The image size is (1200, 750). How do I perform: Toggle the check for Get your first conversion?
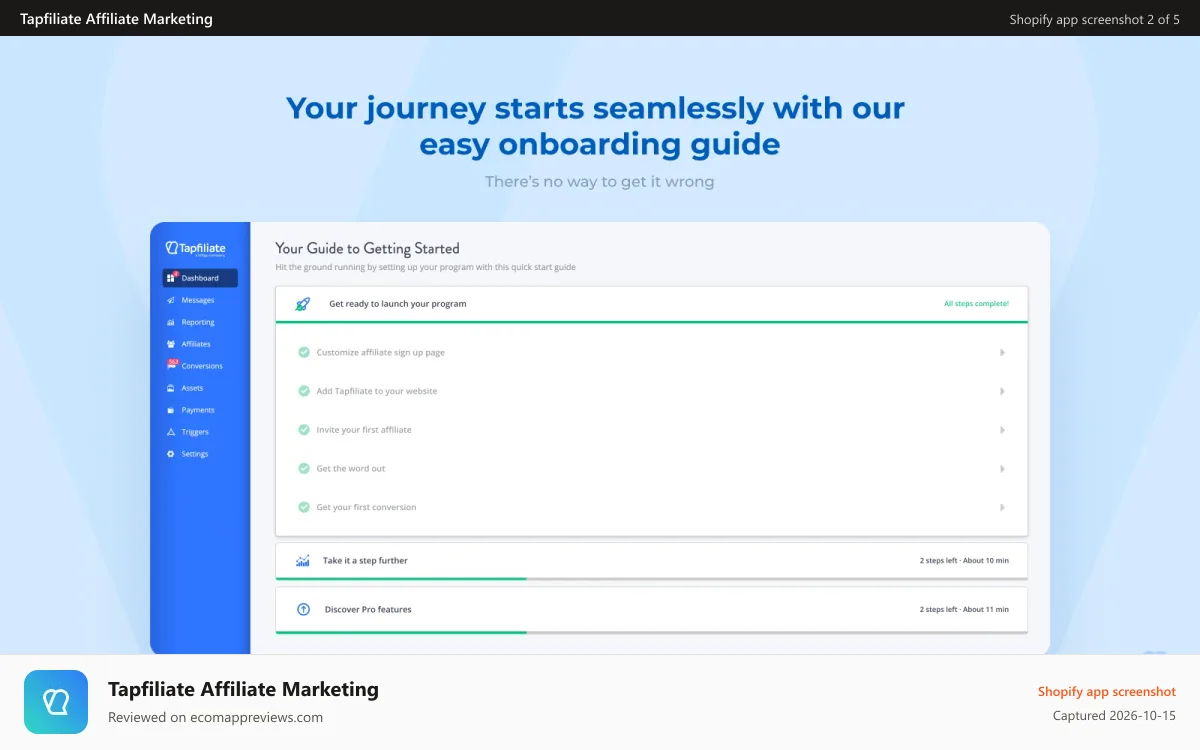coord(304,507)
